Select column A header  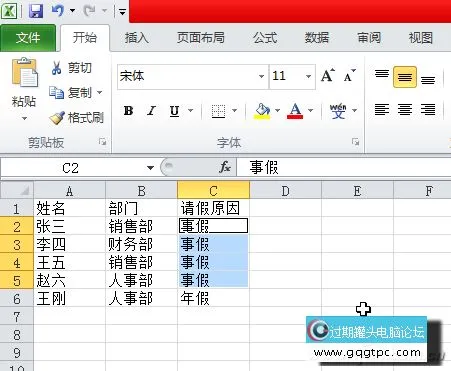click(69, 191)
